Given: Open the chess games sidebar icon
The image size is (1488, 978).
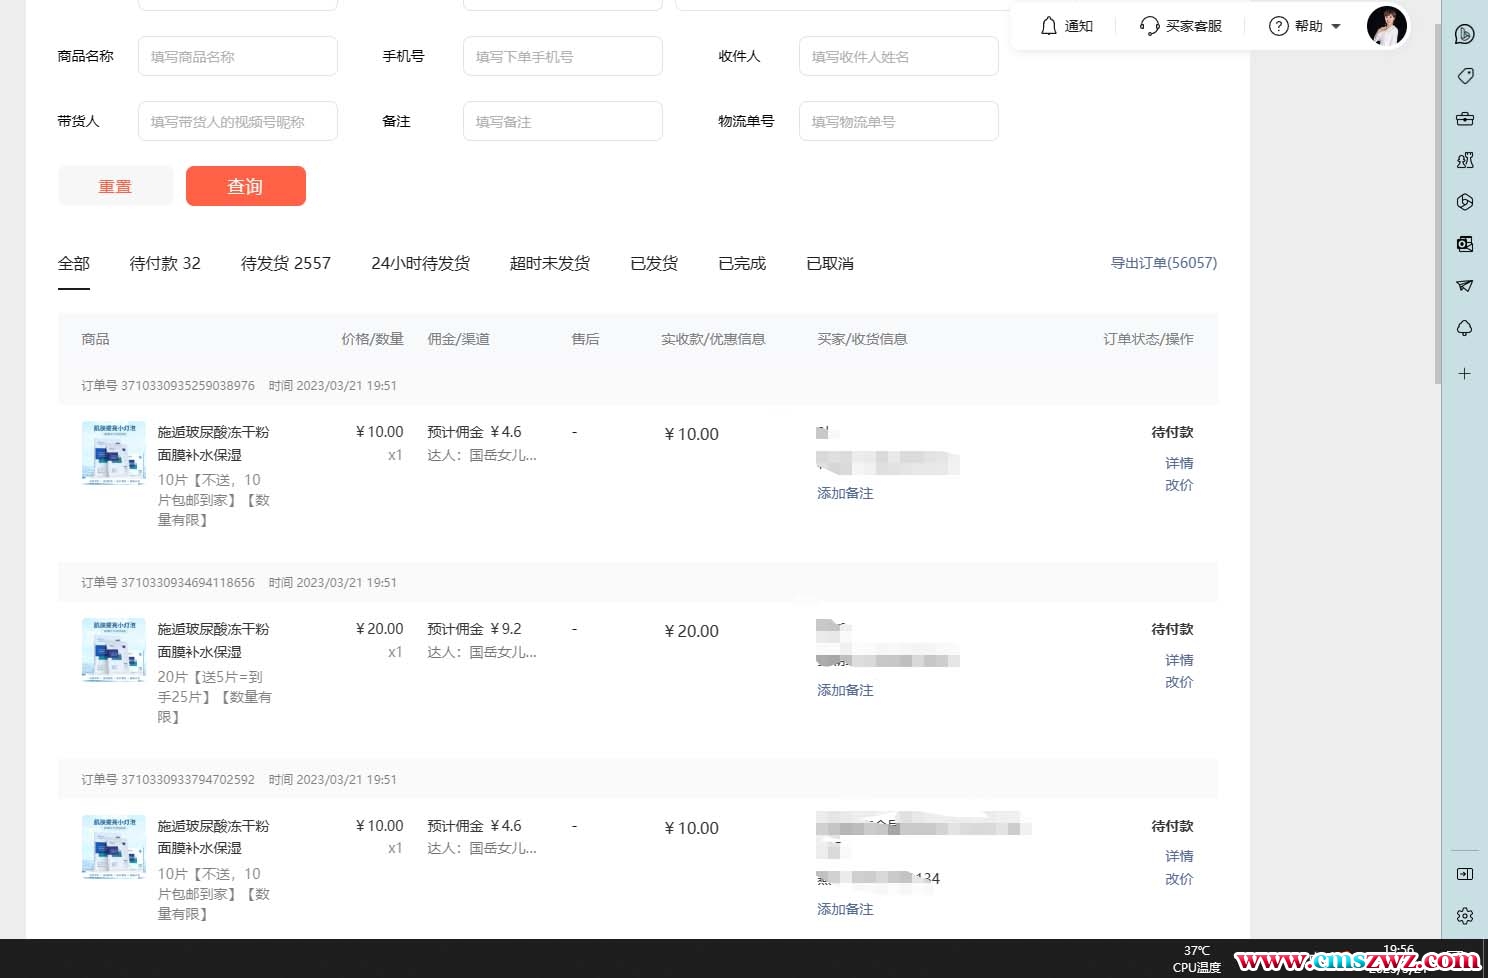Looking at the screenshot, I should click(1465, 160).
